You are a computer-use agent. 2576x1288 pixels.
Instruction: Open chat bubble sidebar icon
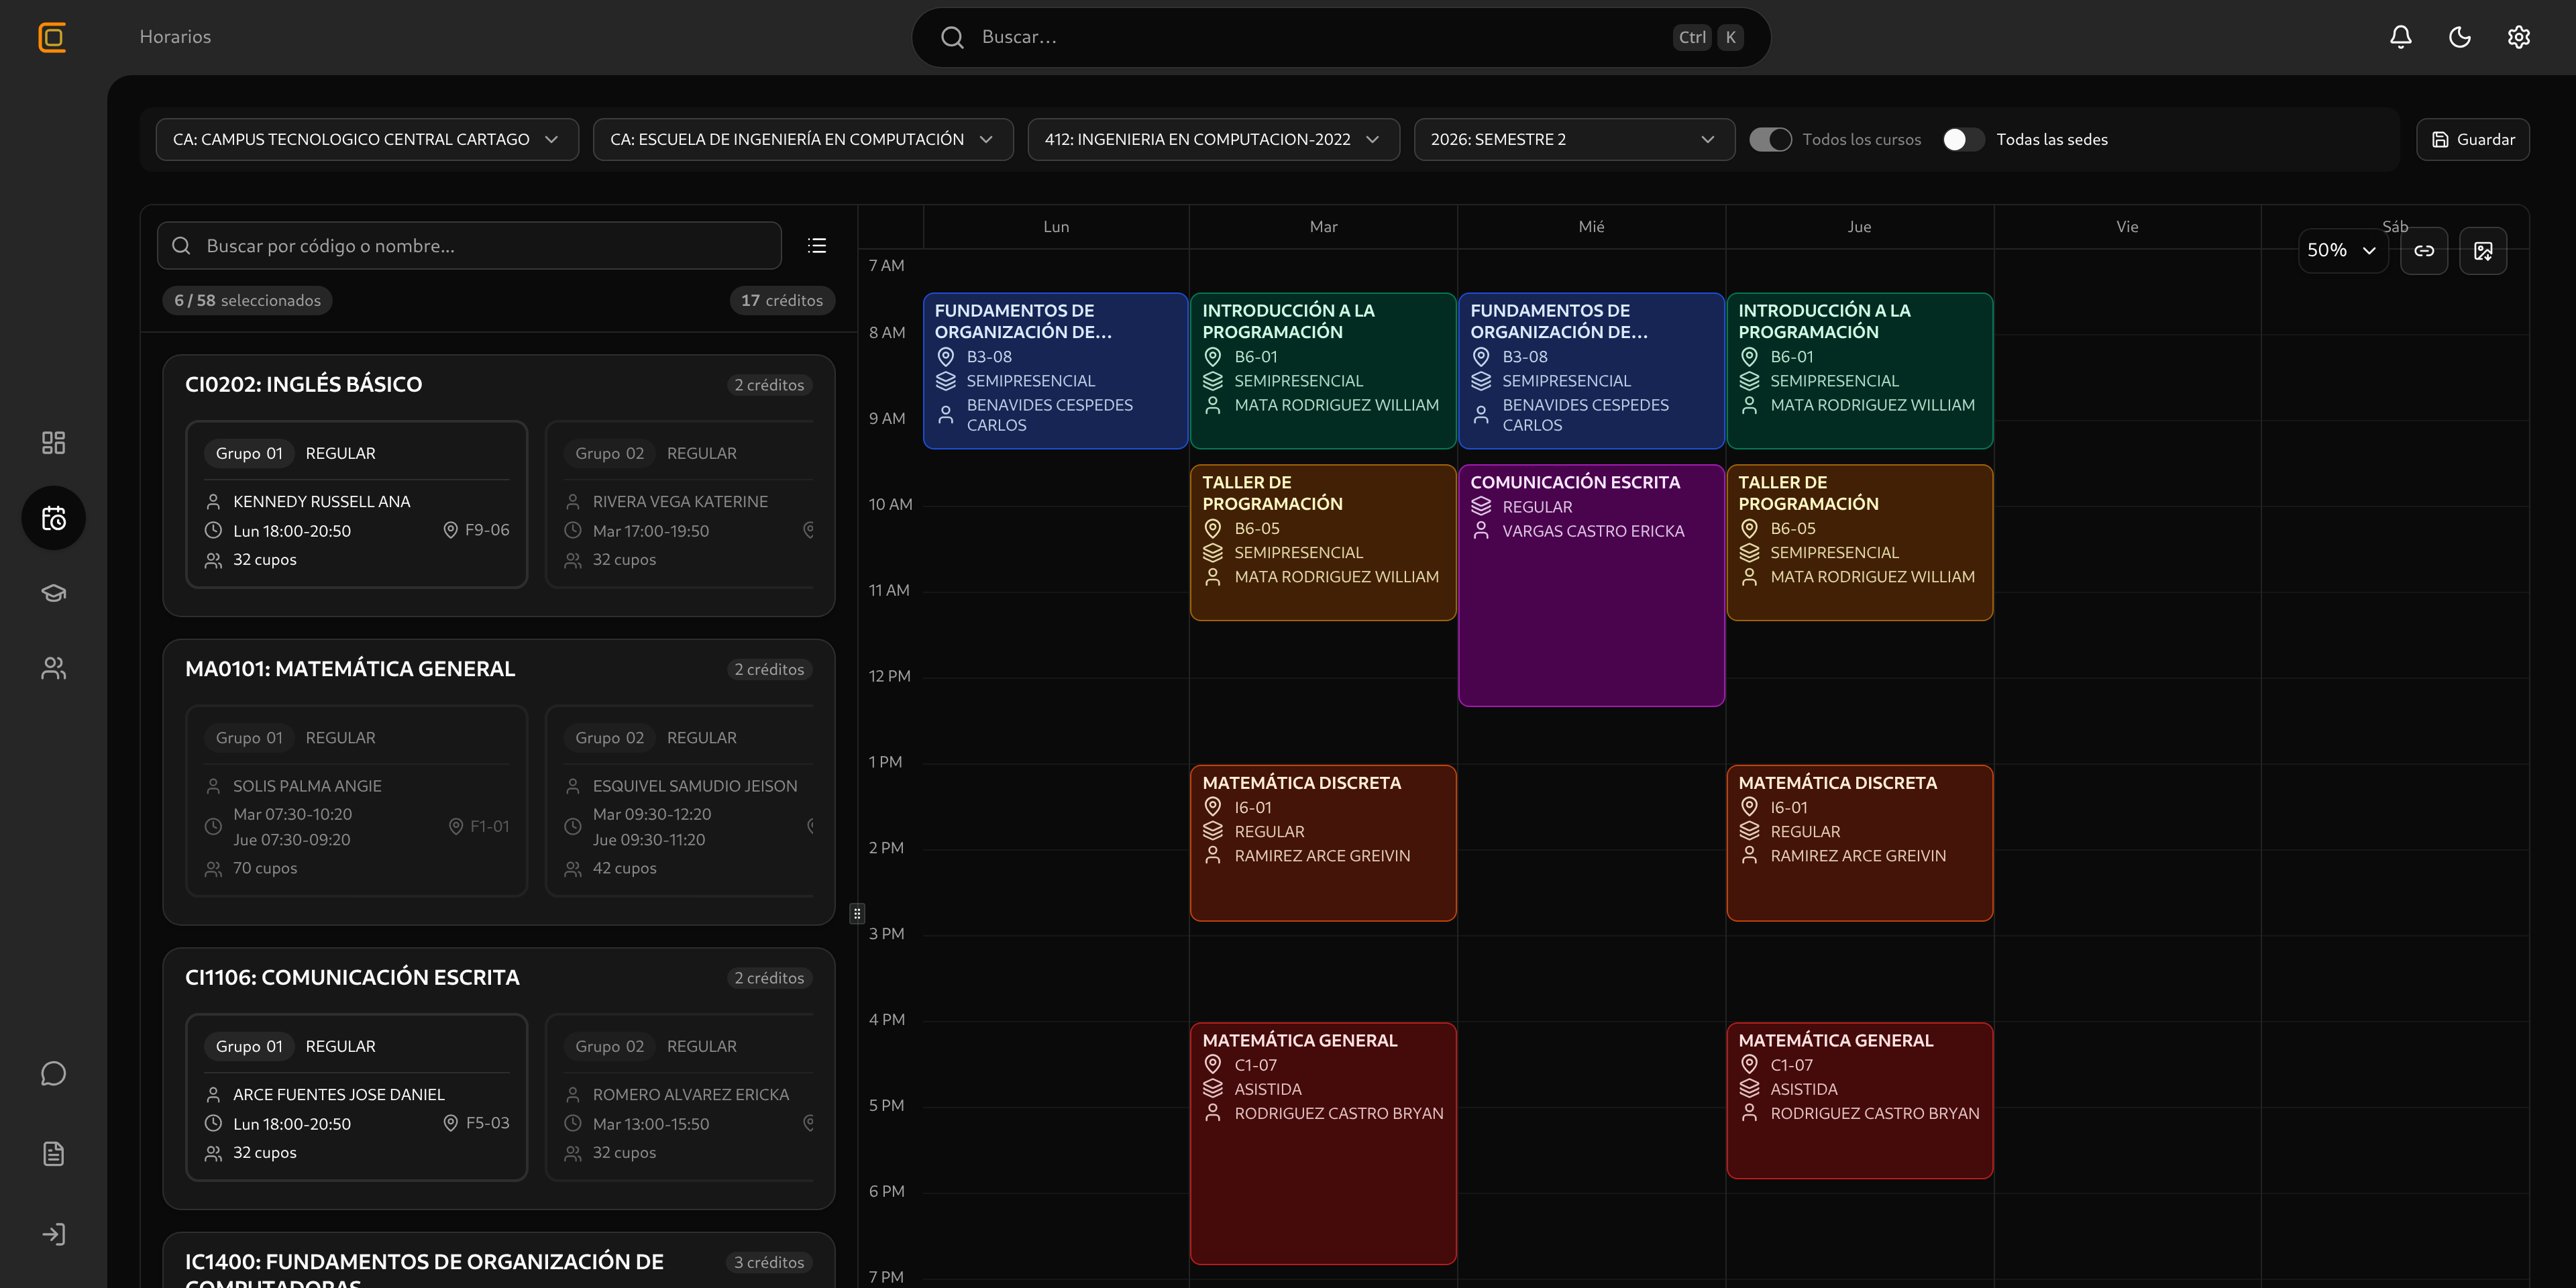coord(53,1073)
